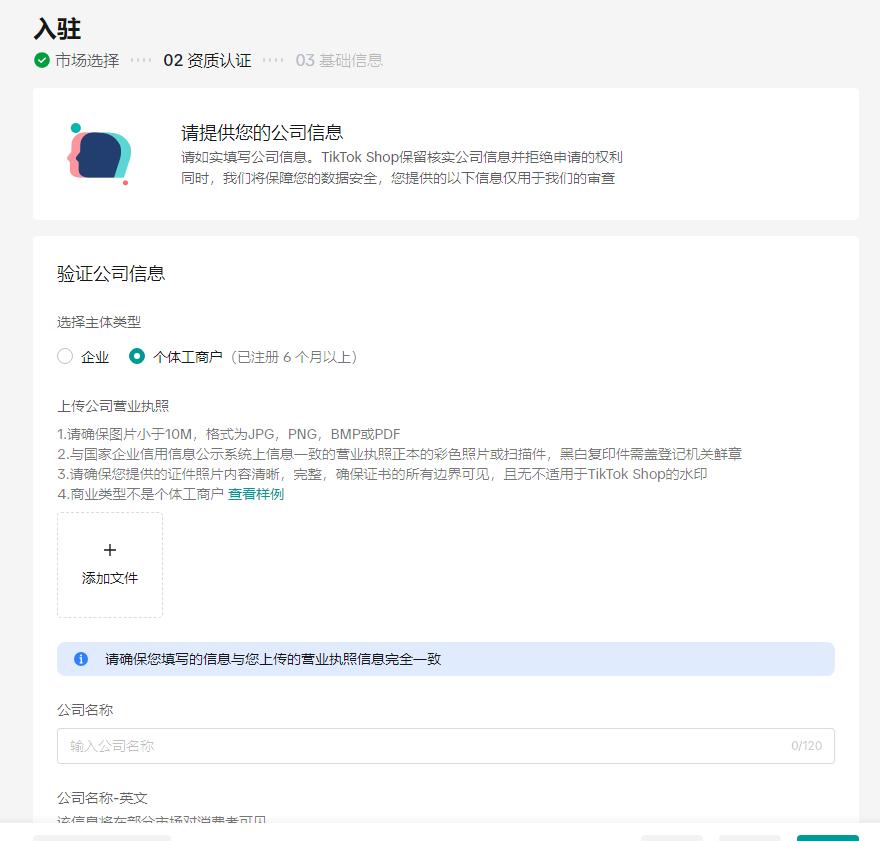Image resolution: width=880 pixels, height=841 pixels.
Task: Open 查看样例 to view the sample
Action: 254,493
